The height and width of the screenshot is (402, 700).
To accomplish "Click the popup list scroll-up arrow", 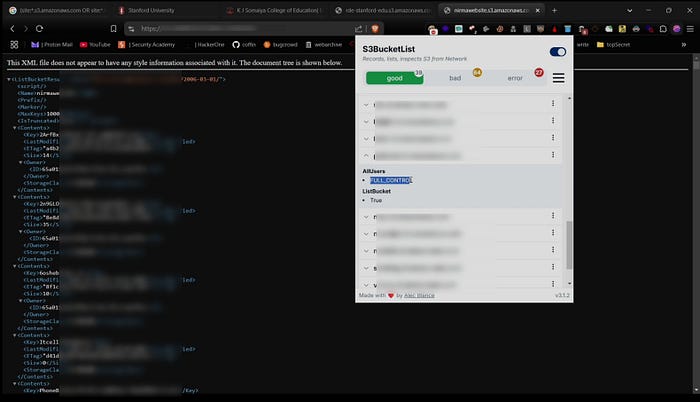I will pyautogui.click(x=569, y=98).
